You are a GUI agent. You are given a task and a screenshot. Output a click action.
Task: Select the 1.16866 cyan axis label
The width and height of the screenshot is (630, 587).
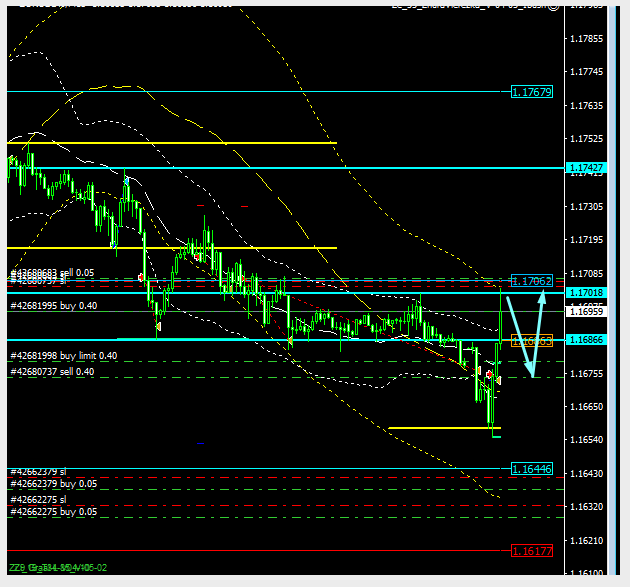pos(586,340)
